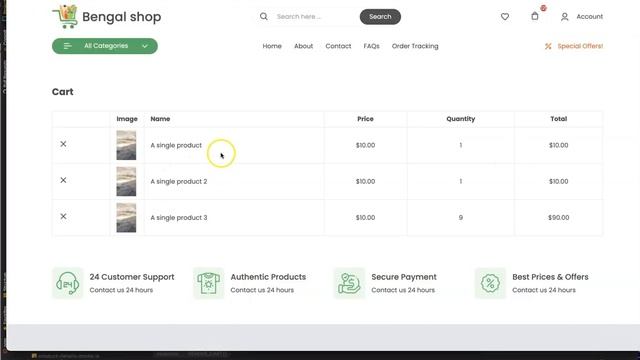Click the All Categories chevron arrow
The height and width of the screenshot is (360, 640).
[145, 46]
